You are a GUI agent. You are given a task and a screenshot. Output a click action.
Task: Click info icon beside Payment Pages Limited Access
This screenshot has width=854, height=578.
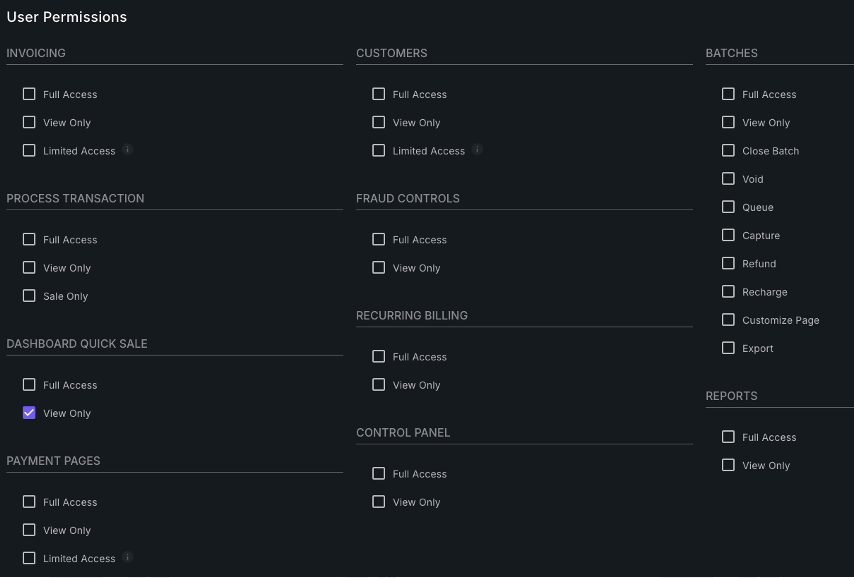[128, 558]
